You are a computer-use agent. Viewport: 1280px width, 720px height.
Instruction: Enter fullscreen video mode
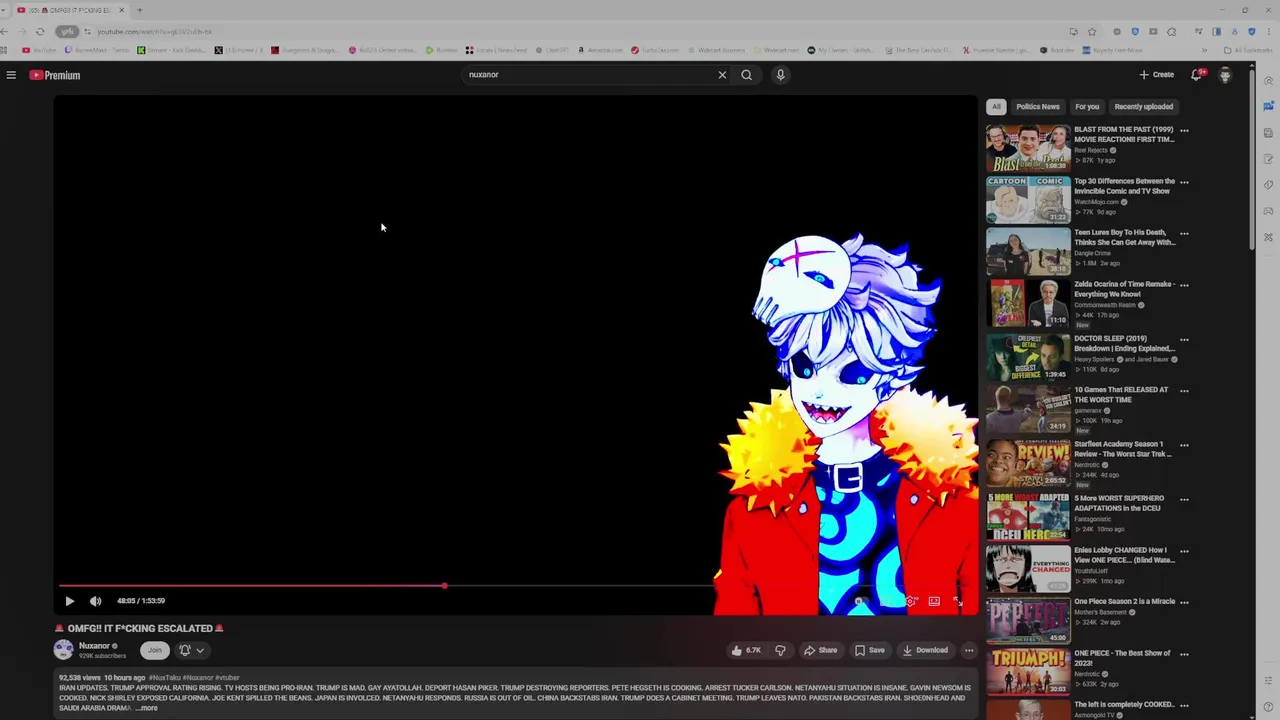tap(958, 601)
